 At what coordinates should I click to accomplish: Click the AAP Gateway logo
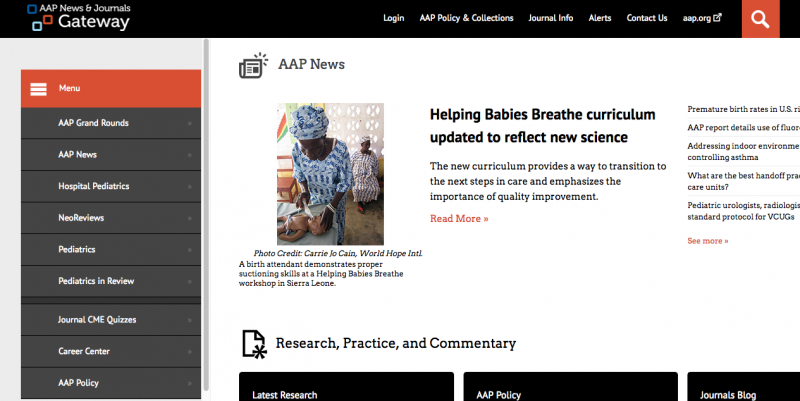[79, 17]
